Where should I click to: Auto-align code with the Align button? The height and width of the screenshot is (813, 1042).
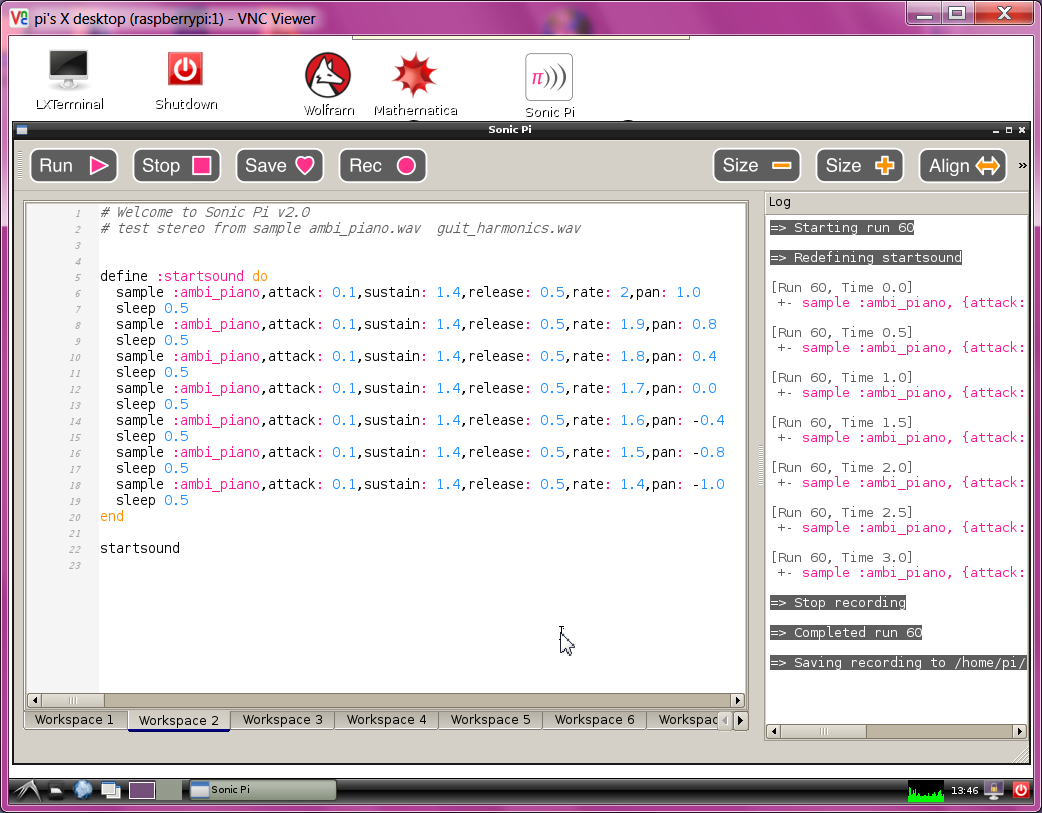pos(962,166)
